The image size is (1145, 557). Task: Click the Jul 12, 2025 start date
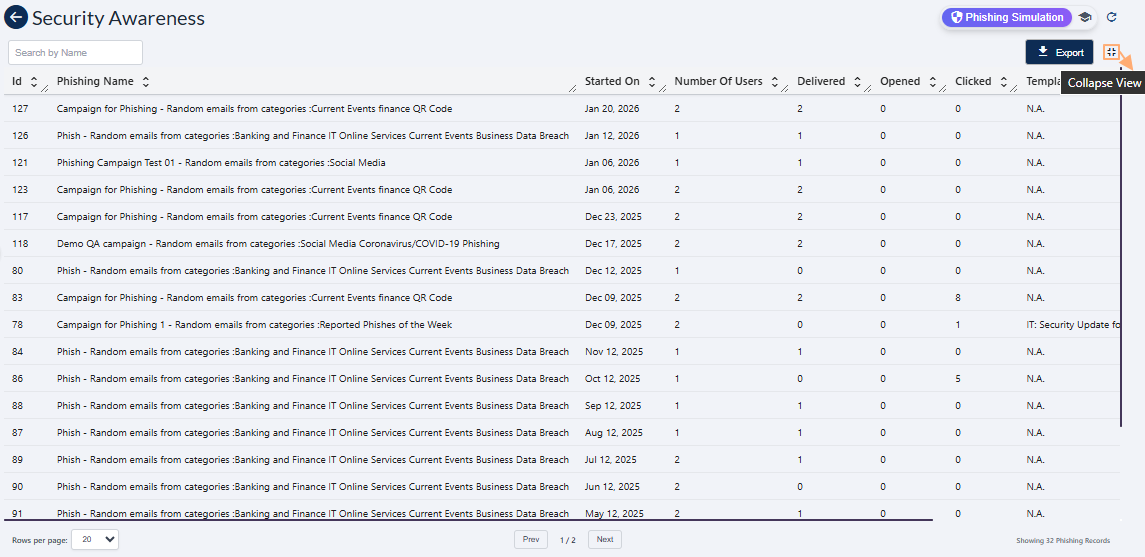(x=610, y=460)
